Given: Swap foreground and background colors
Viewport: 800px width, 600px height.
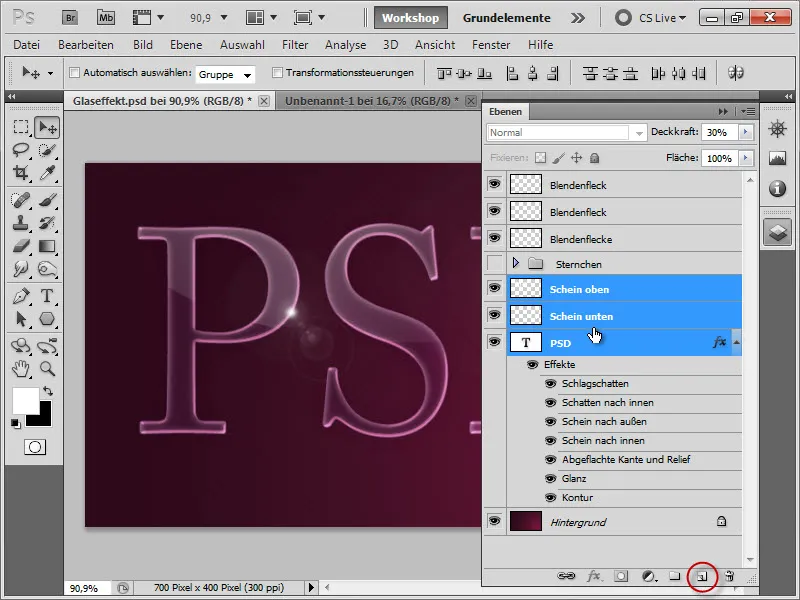Looking at the screenshot, I should (48, 391).
